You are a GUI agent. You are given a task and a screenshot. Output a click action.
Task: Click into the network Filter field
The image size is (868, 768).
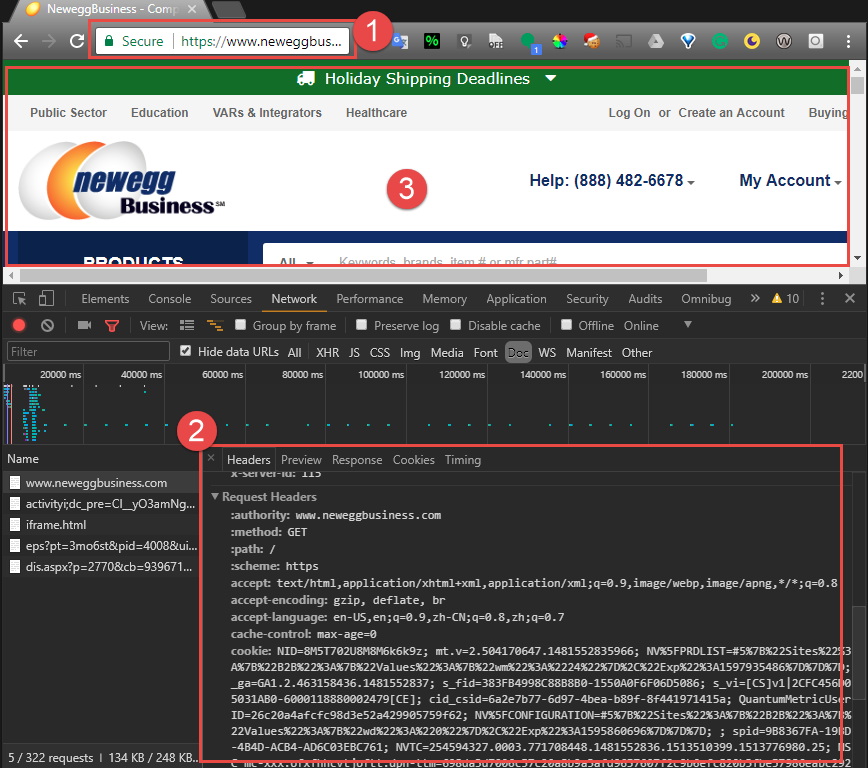point(88,352)
